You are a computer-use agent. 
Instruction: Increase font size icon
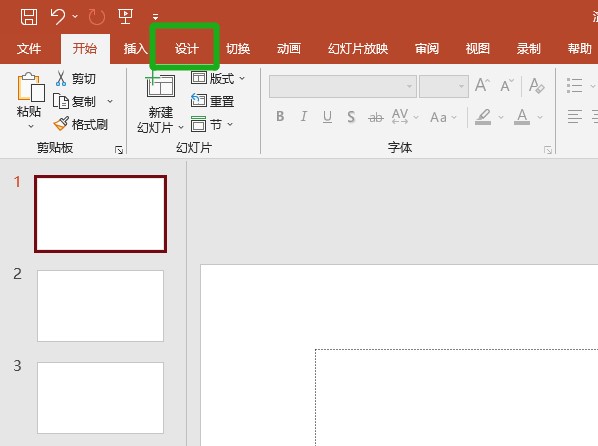[482, 85]
